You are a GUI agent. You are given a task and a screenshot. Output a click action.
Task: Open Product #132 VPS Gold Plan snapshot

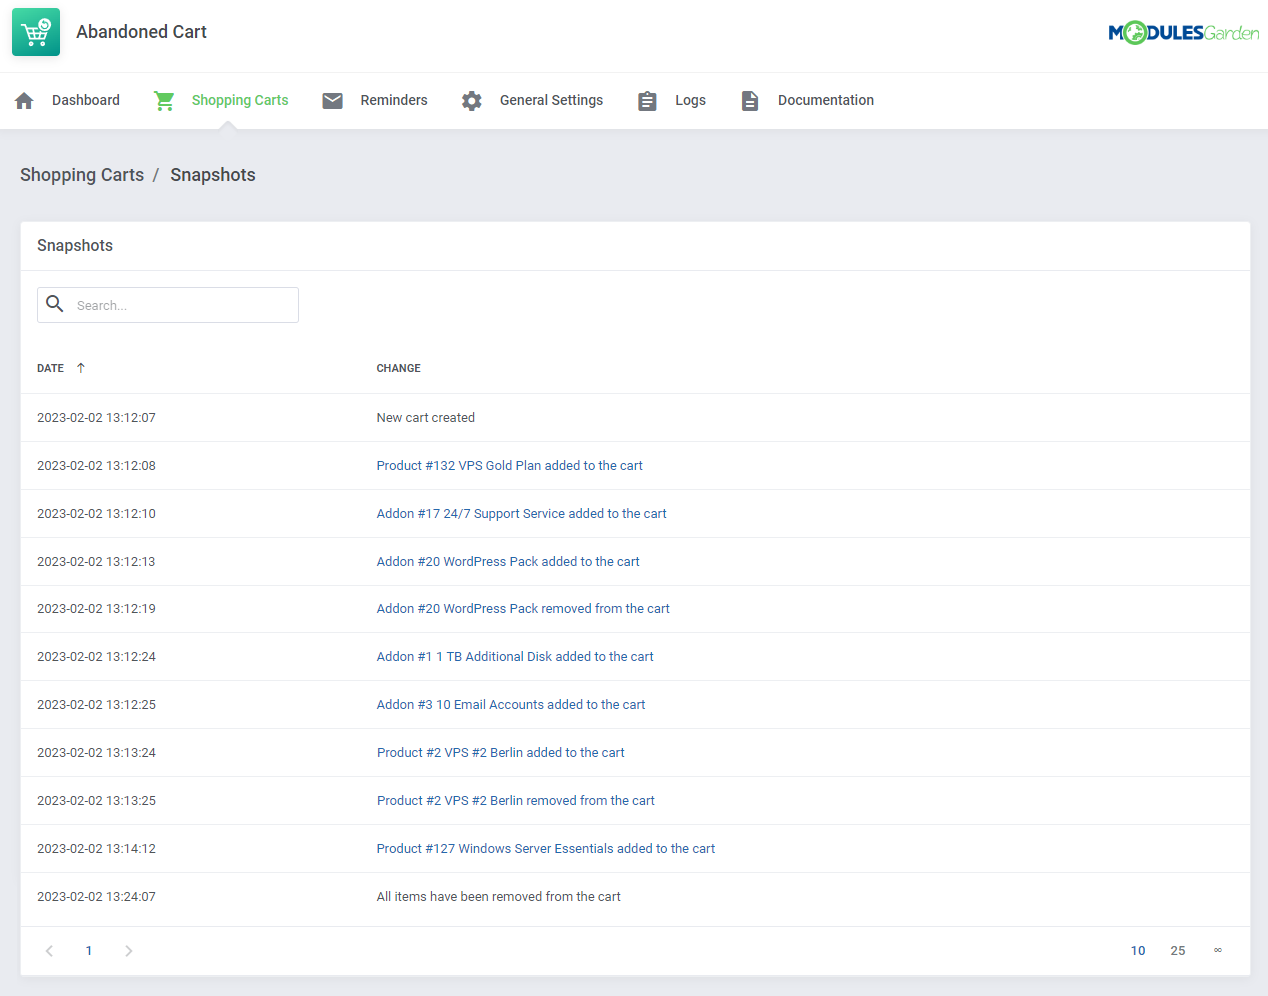509,466
